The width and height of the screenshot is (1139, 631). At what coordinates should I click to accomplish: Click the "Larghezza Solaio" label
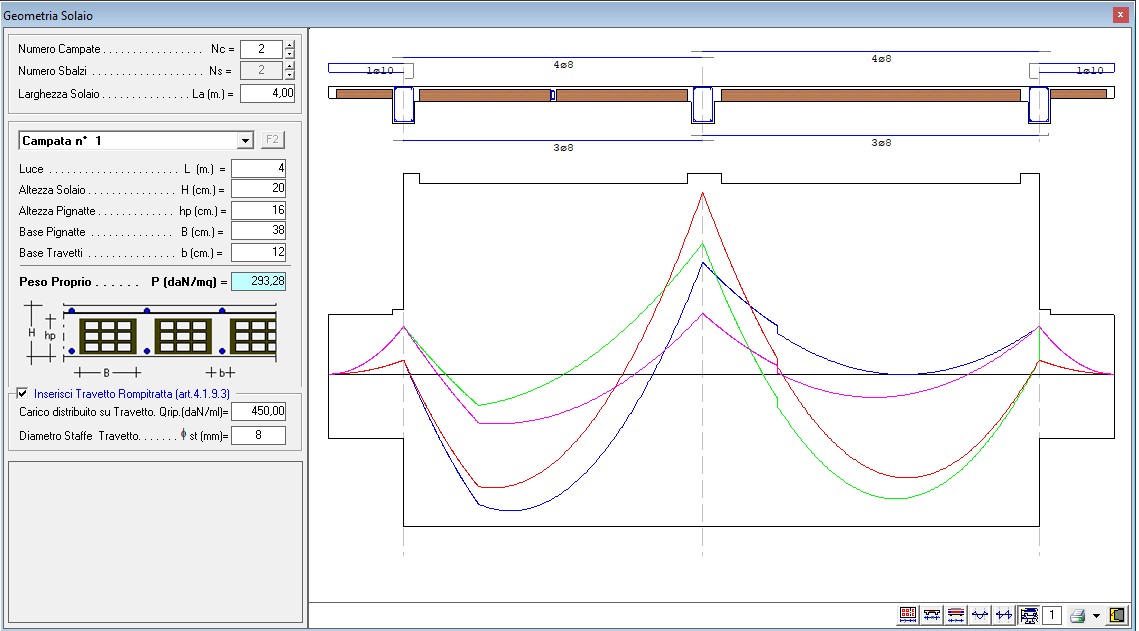point(59,94)
